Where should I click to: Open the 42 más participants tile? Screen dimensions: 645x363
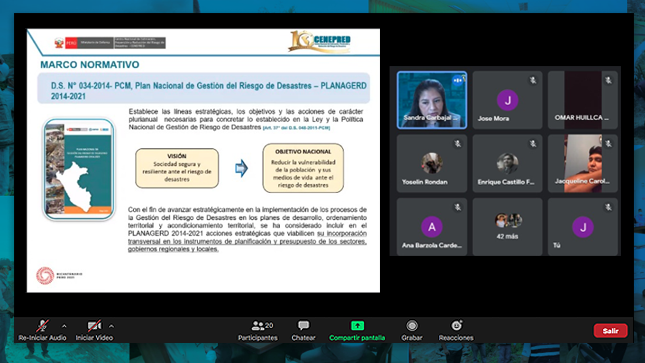tap(507, 227)
